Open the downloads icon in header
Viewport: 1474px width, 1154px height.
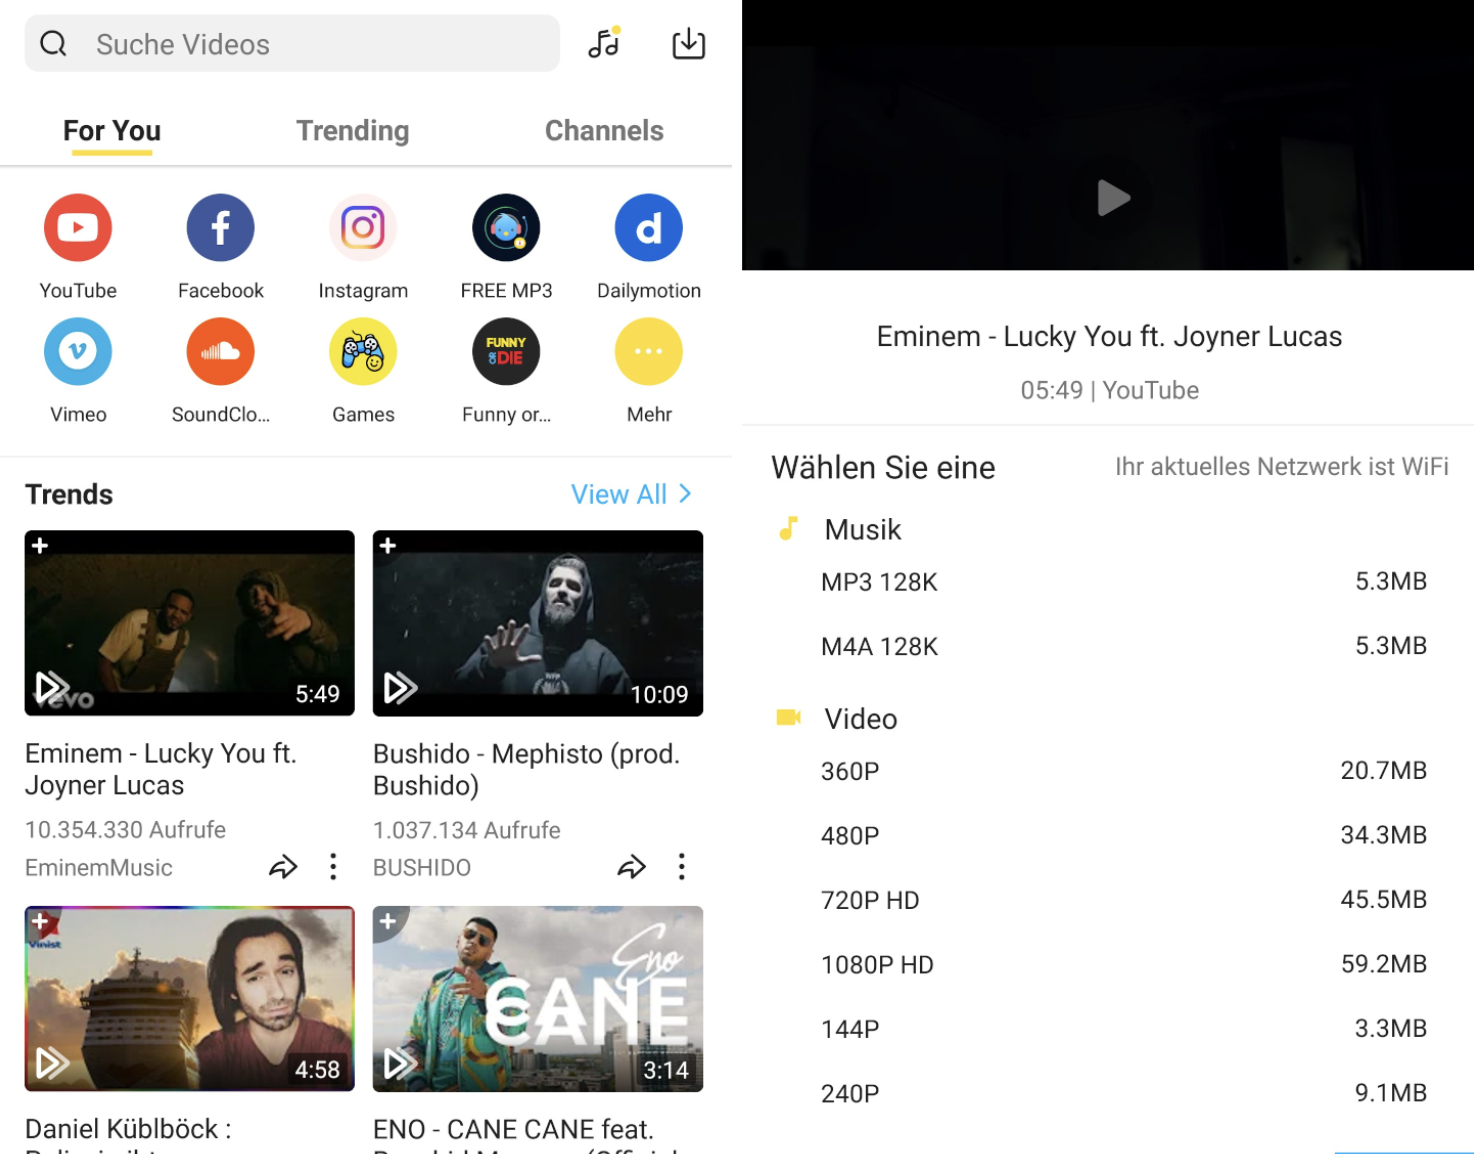(x=689, y=43)
